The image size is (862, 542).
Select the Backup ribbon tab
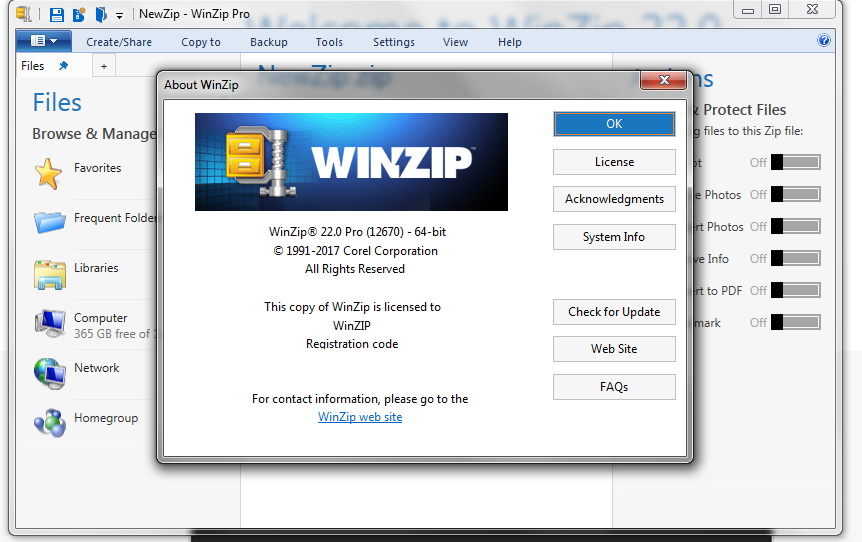tap(268, 42)
